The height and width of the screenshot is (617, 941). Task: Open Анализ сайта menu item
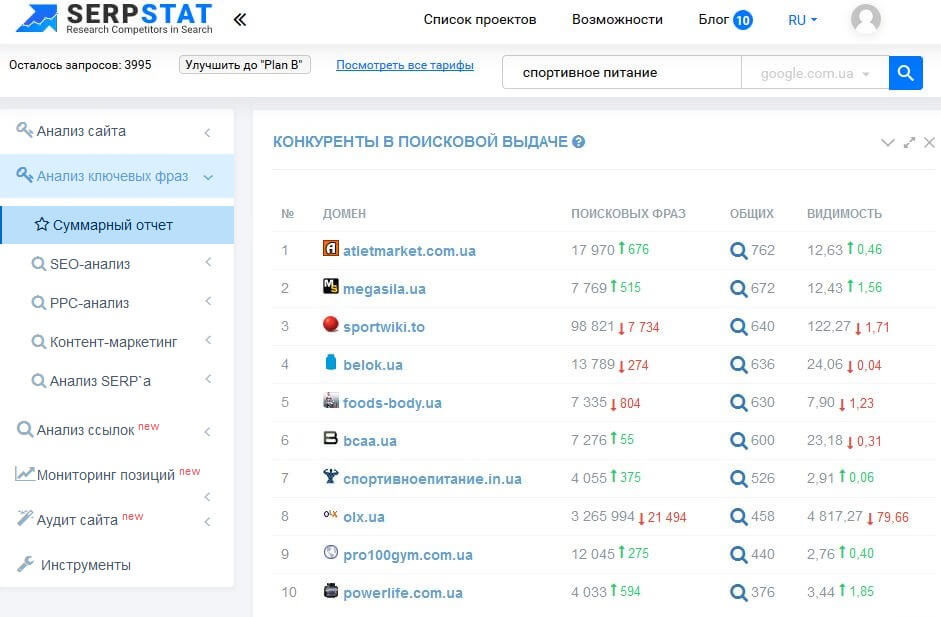(x=80, y=131)
